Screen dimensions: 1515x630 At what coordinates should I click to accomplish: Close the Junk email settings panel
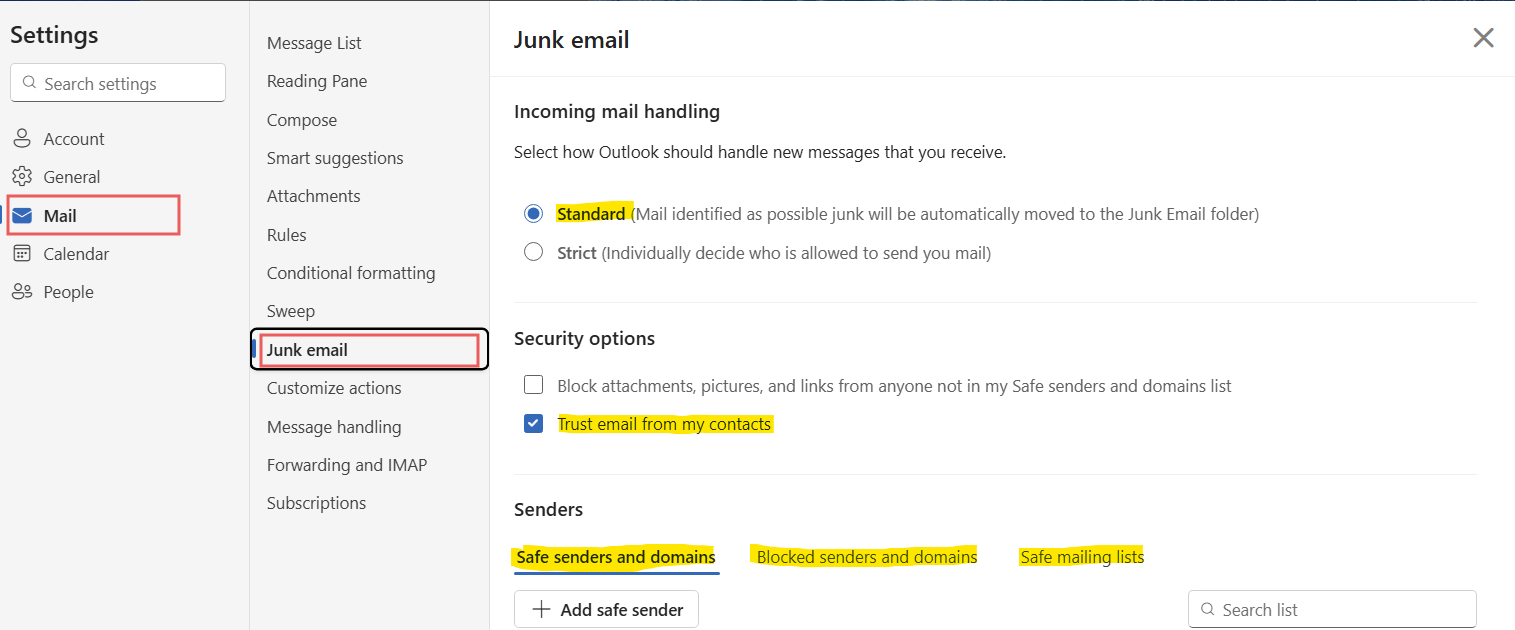pyautogui.click(x=1483, y=38)
